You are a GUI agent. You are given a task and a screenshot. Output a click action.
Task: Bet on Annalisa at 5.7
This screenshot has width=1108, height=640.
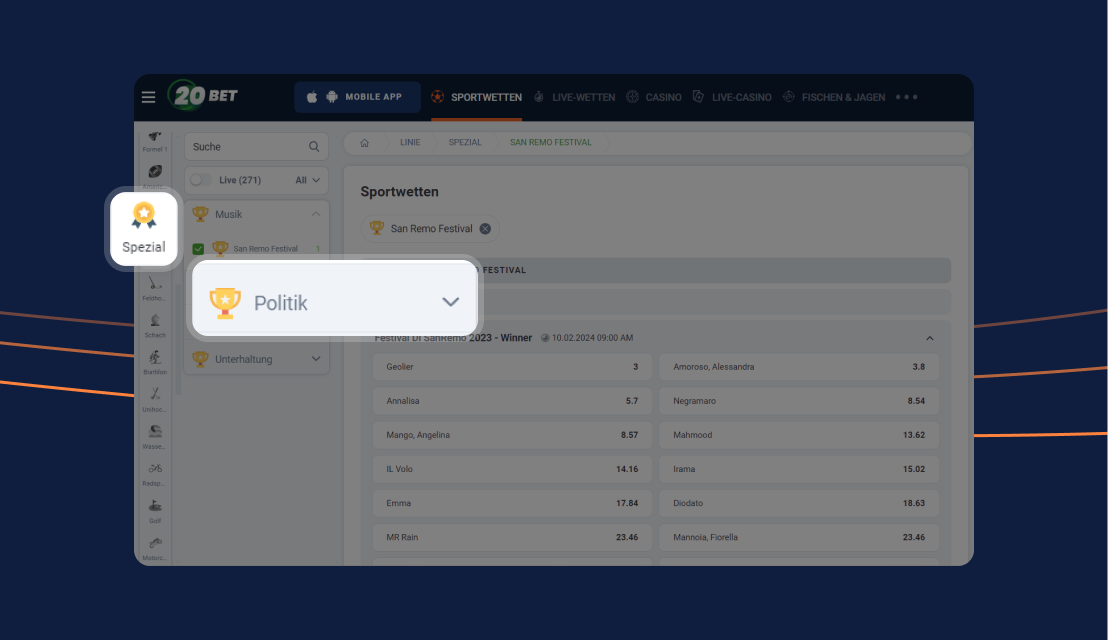click(512, 401)
